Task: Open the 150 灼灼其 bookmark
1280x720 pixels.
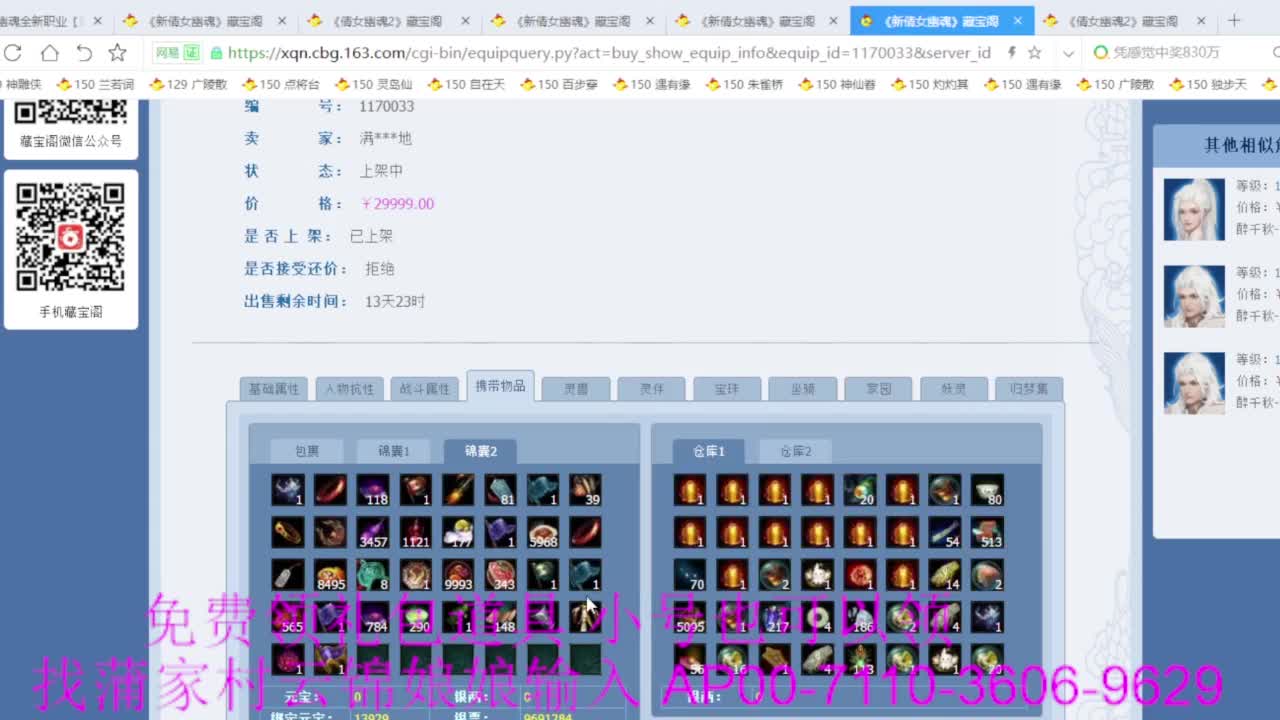Action: pyautogui.click(x=931, y=85)
